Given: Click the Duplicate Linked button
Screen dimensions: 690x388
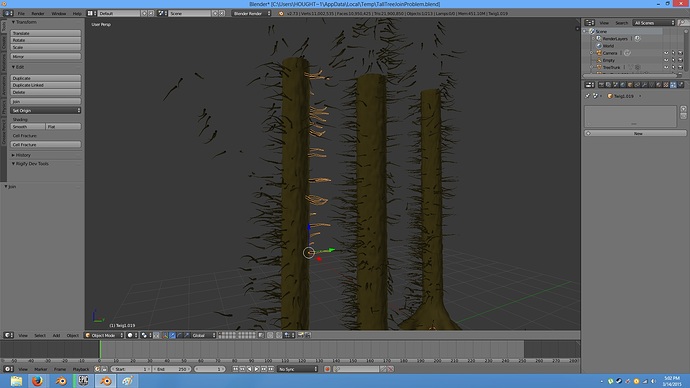Looking at the screenshot, I should pyautogui.click(x=46, y=85).
